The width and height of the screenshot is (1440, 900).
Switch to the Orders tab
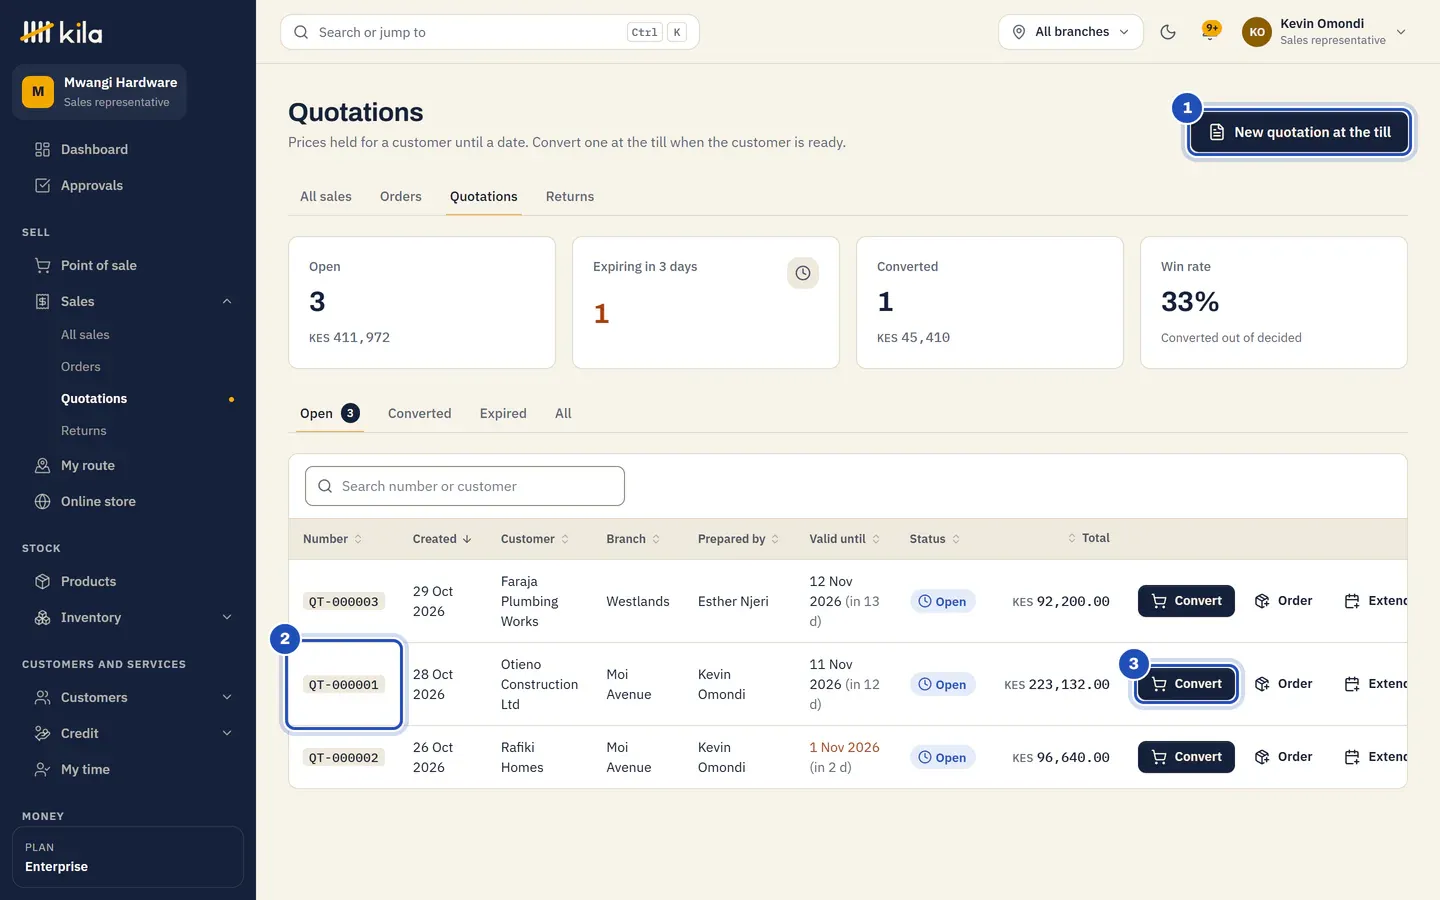tap(401, 196)
